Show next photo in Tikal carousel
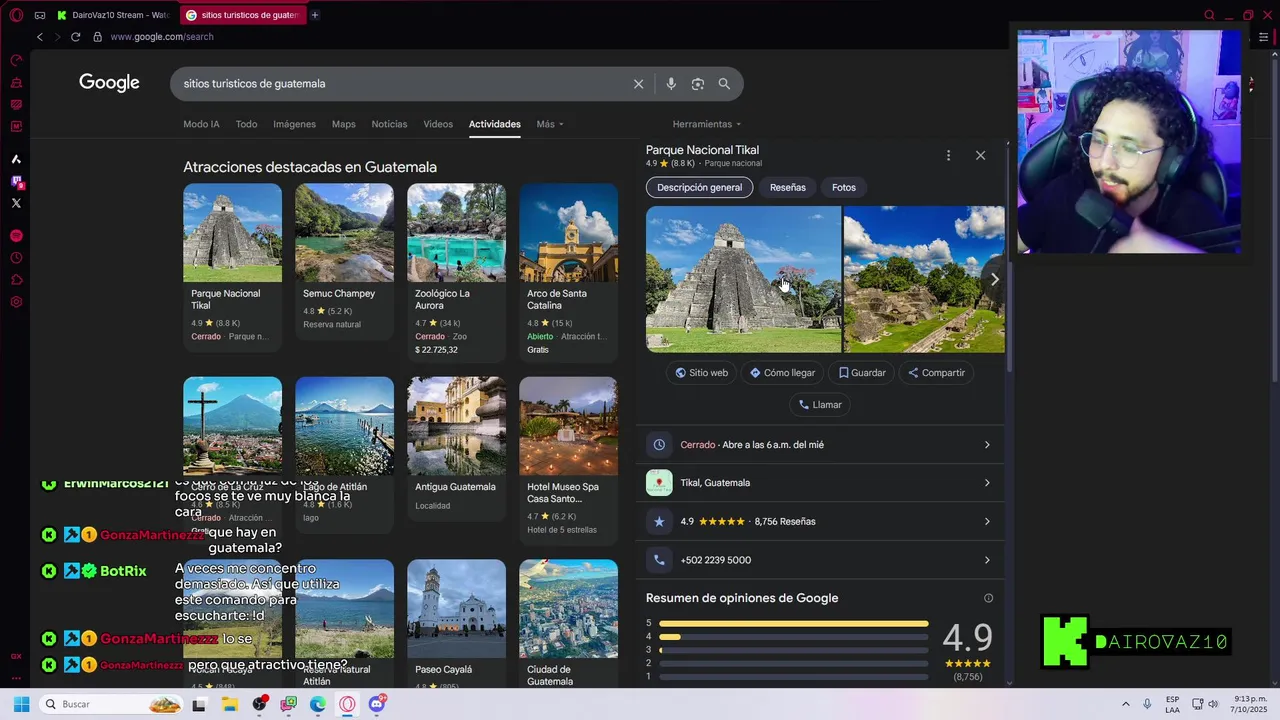Screen dimensions: 1280x720 coord(994,280)
